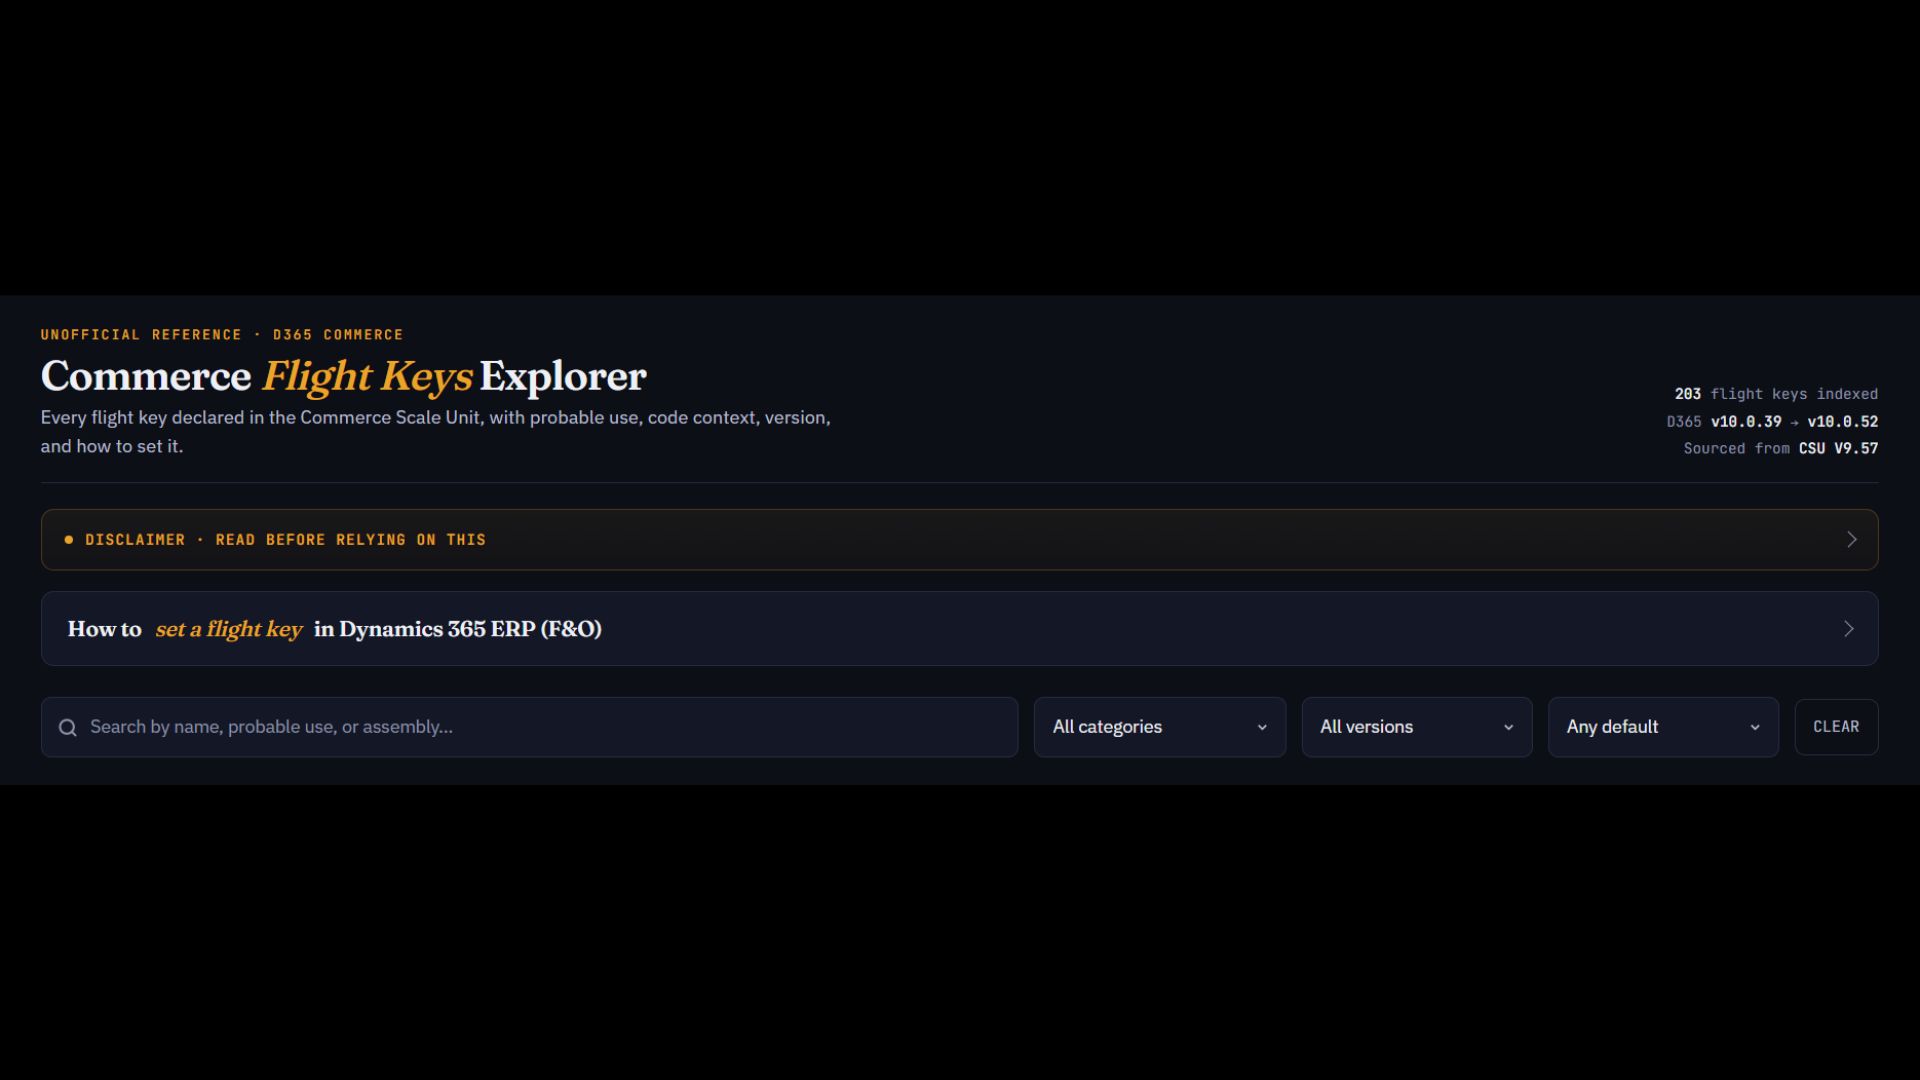Viewport: 1920px width, 1080px height.
Task: Open the All versions dropdown
Action: [x=1417, y=727]
